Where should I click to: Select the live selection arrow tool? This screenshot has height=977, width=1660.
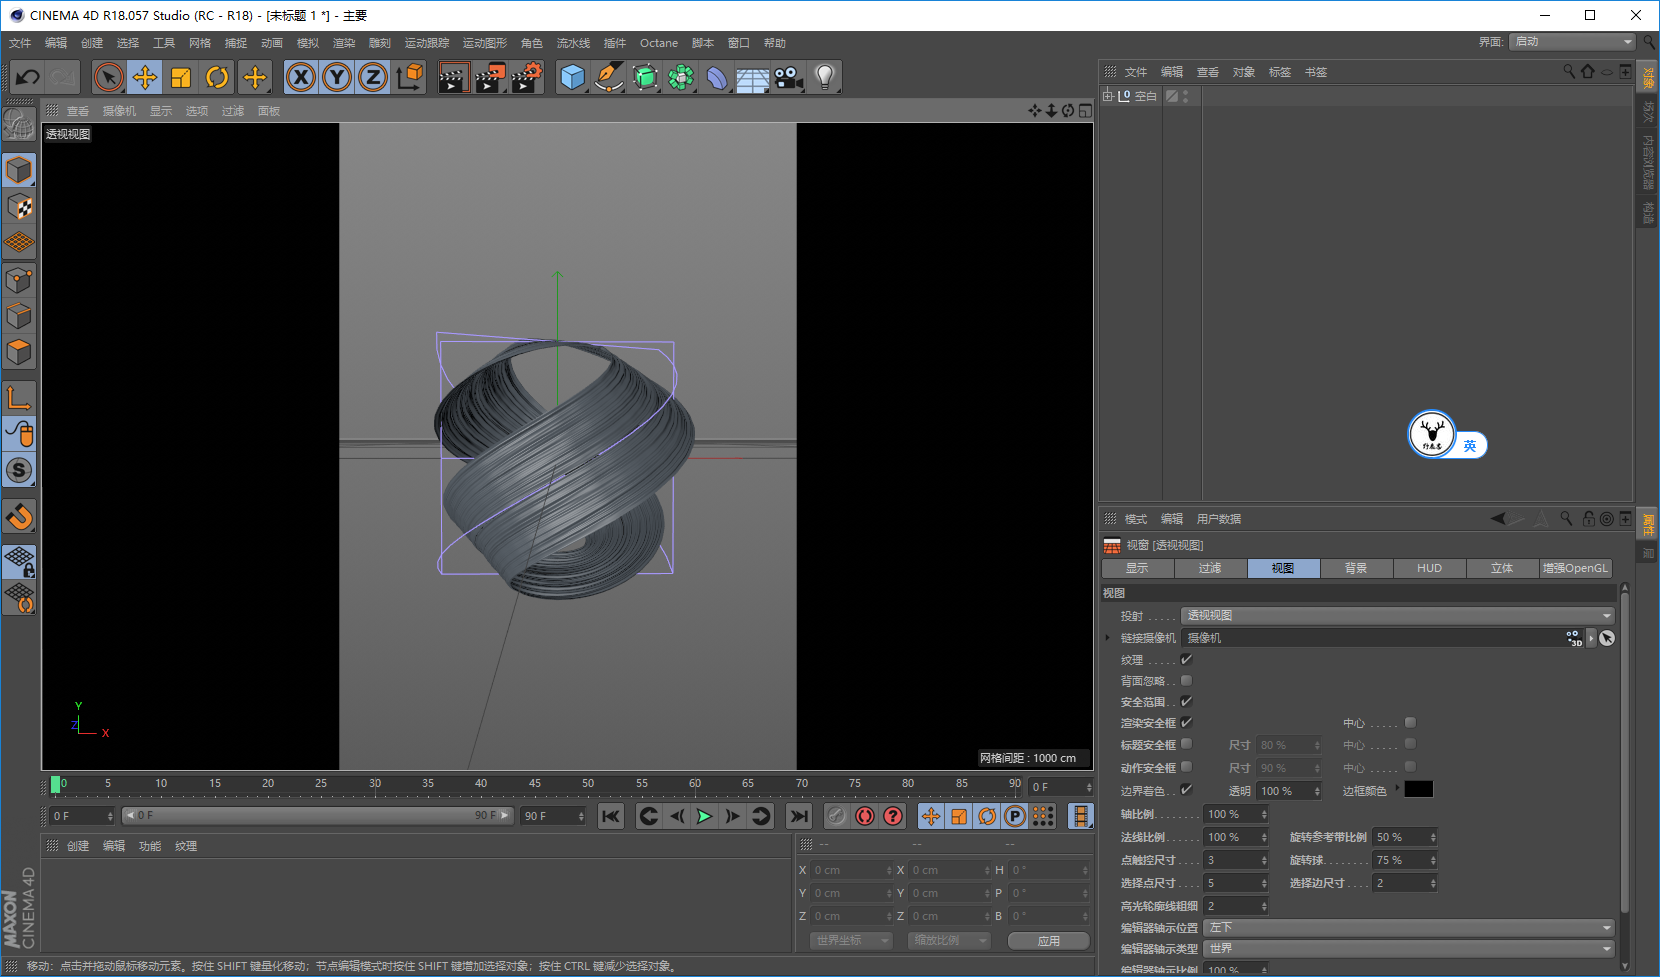click(x=109, y=77)
